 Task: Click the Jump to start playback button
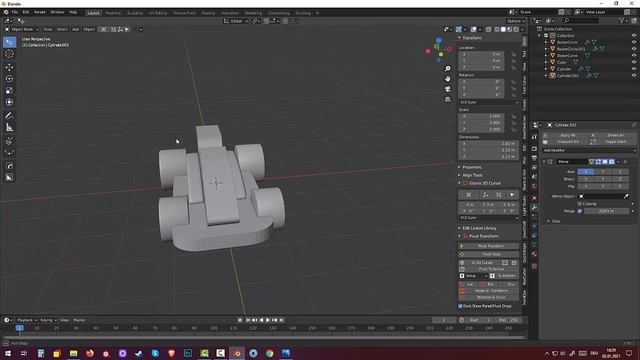click(x=248, y=320)
